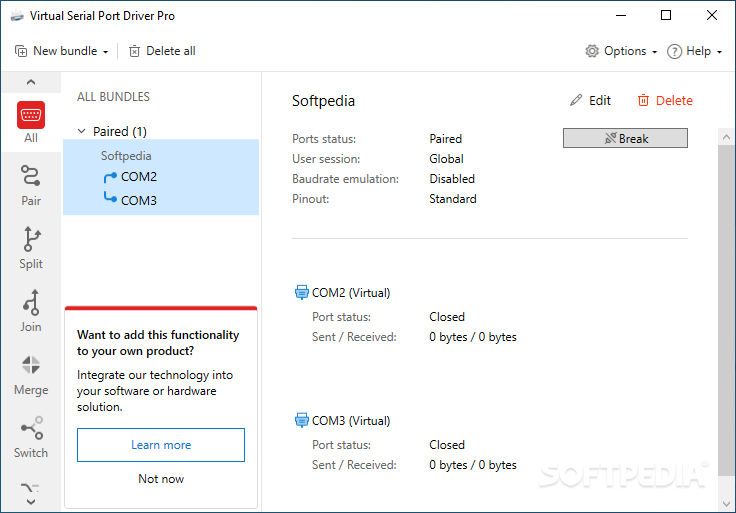Click the Delete all label
The width and height of the screenshot is (736, 513).
[171, 51]
